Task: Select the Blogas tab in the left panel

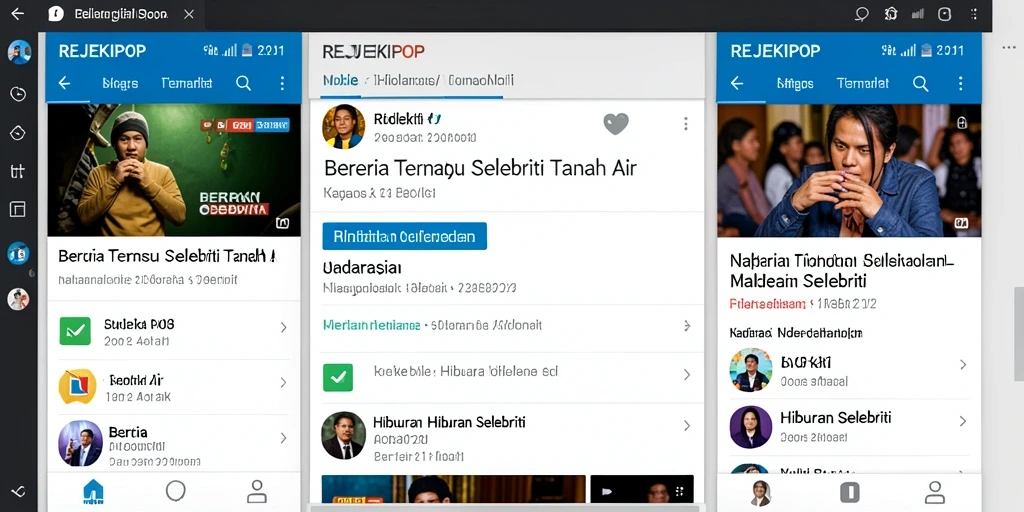Action: click(120, 84)
